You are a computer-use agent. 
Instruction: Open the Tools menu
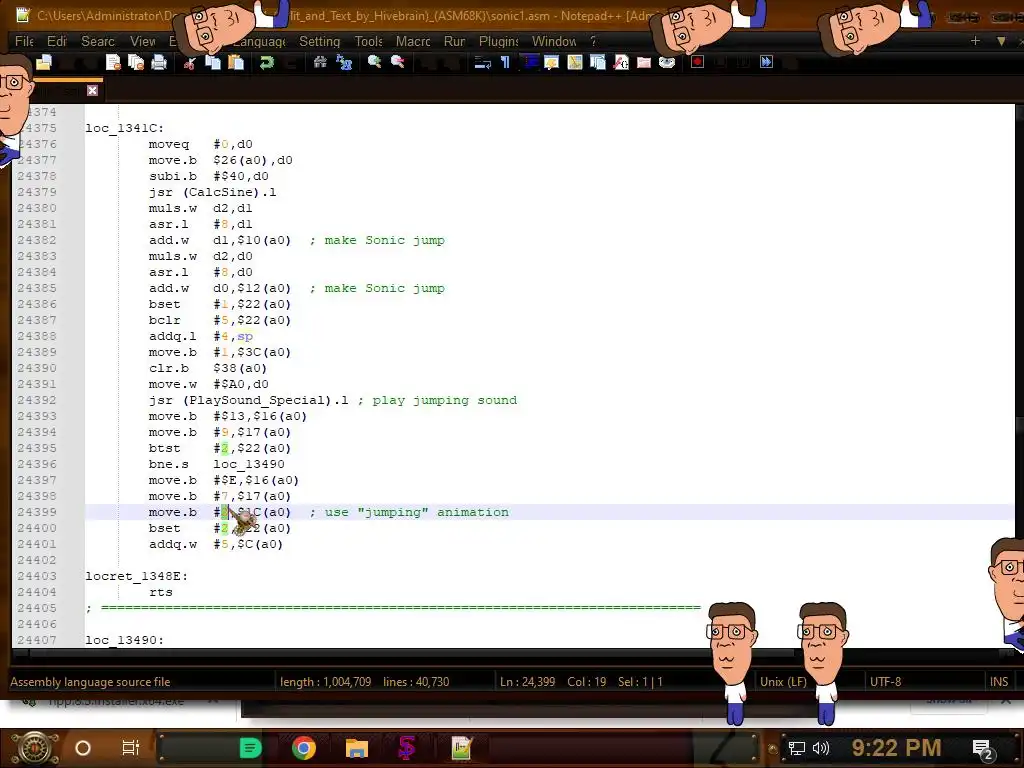click(x=368, y=41)
